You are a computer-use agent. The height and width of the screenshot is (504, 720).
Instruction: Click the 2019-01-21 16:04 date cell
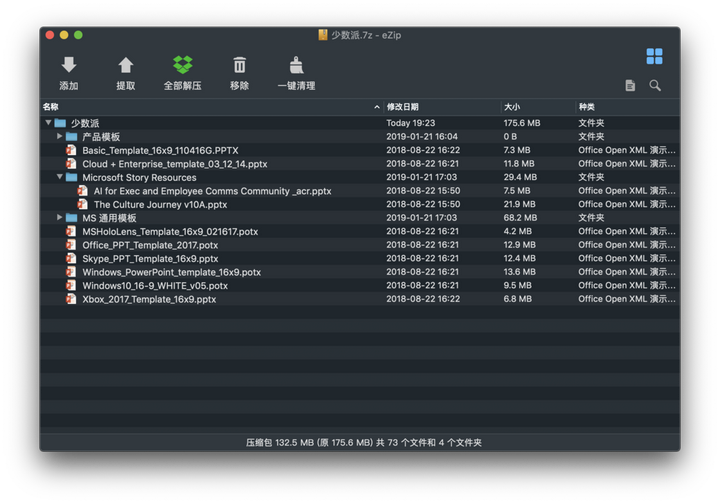tap(422, 136)
